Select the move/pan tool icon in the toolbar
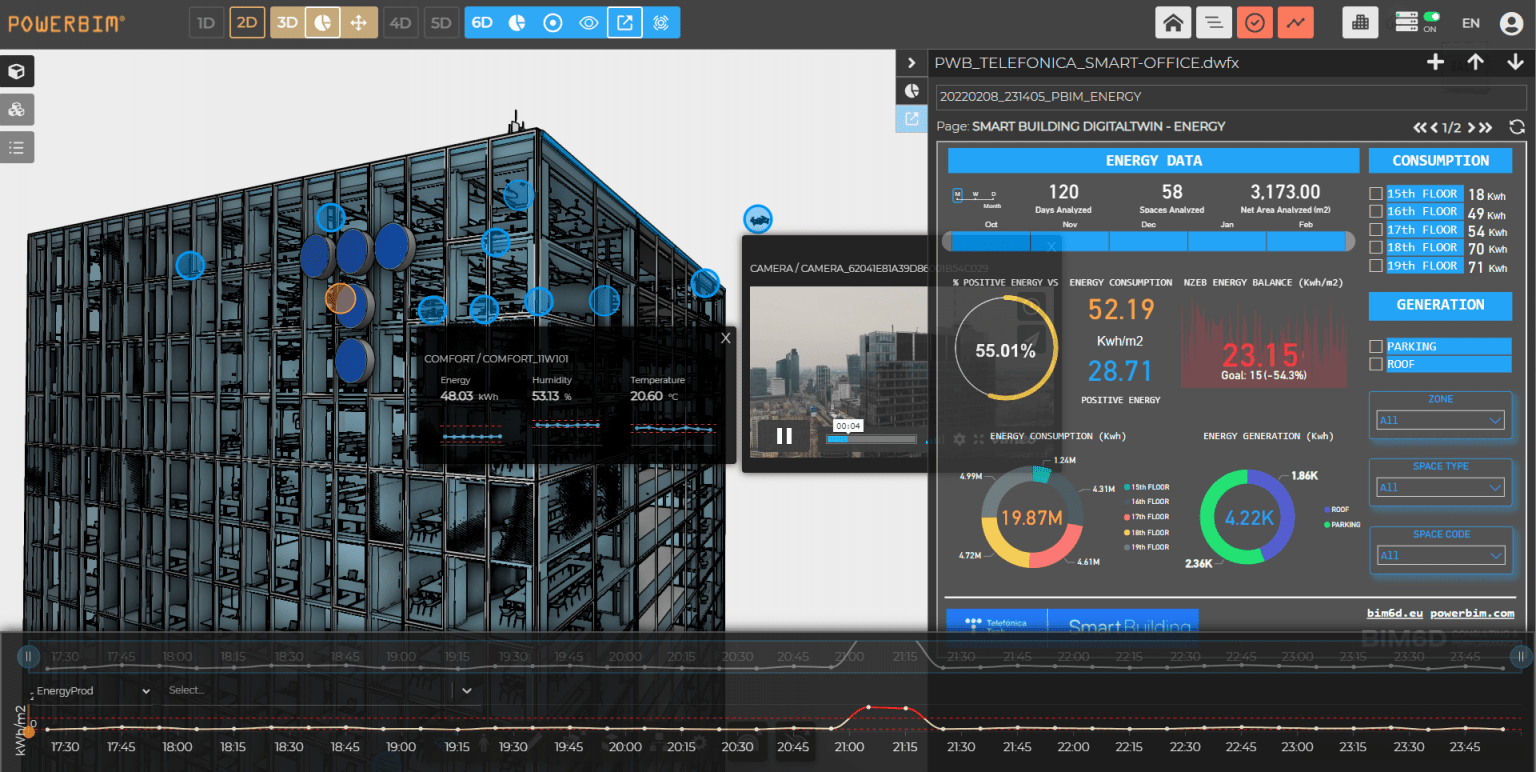 (357, 21)
